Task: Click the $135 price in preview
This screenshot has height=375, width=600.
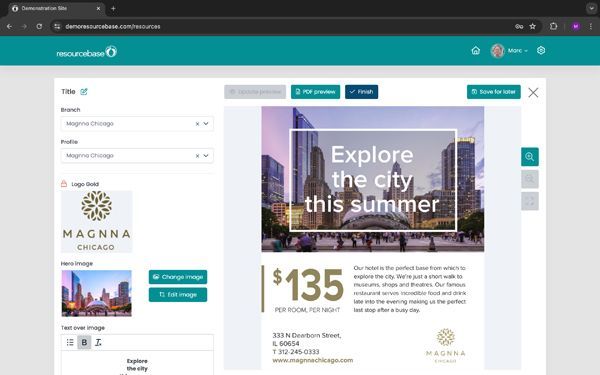Action: point(308,285)
